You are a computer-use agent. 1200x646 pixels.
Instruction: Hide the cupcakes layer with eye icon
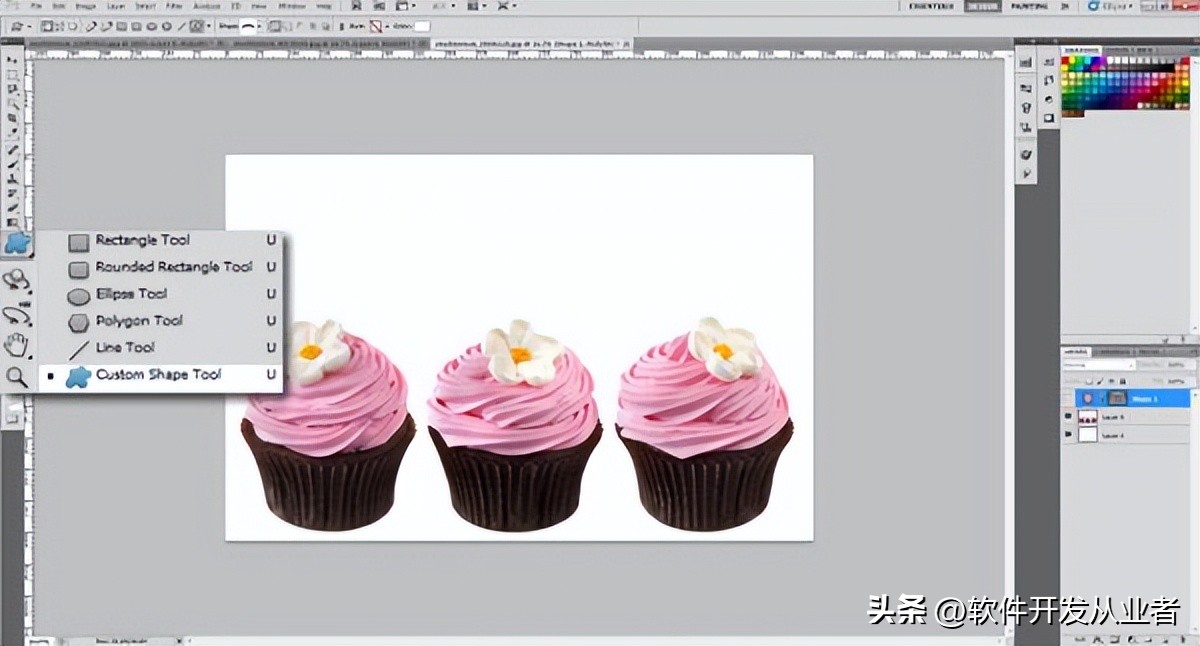1068,415
